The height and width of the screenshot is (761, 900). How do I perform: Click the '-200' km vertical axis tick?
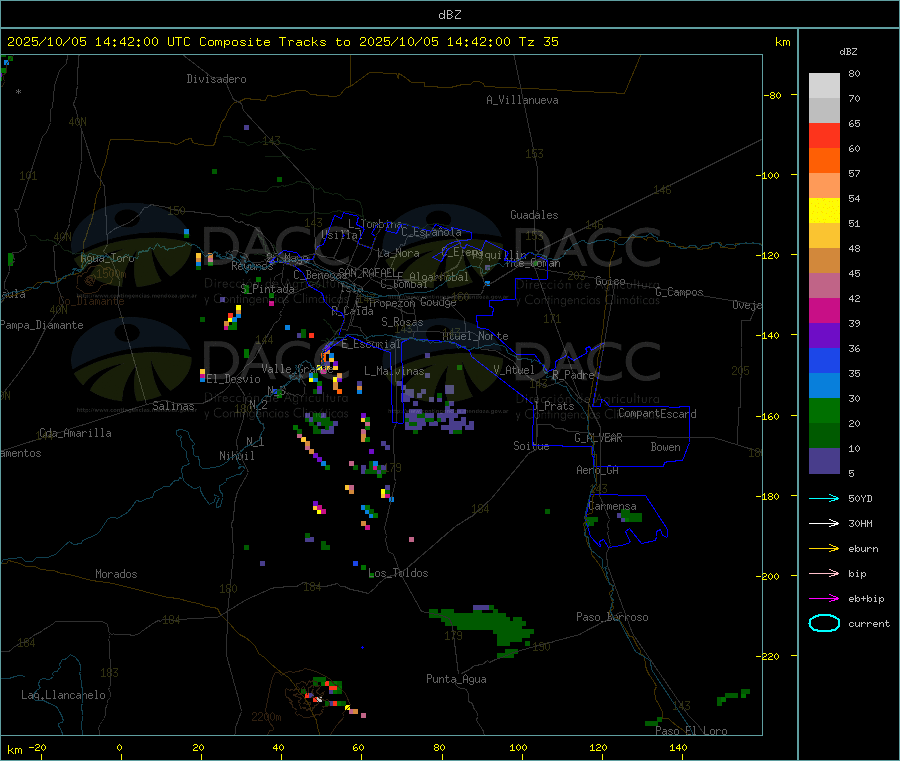click(x=771, y=576)
